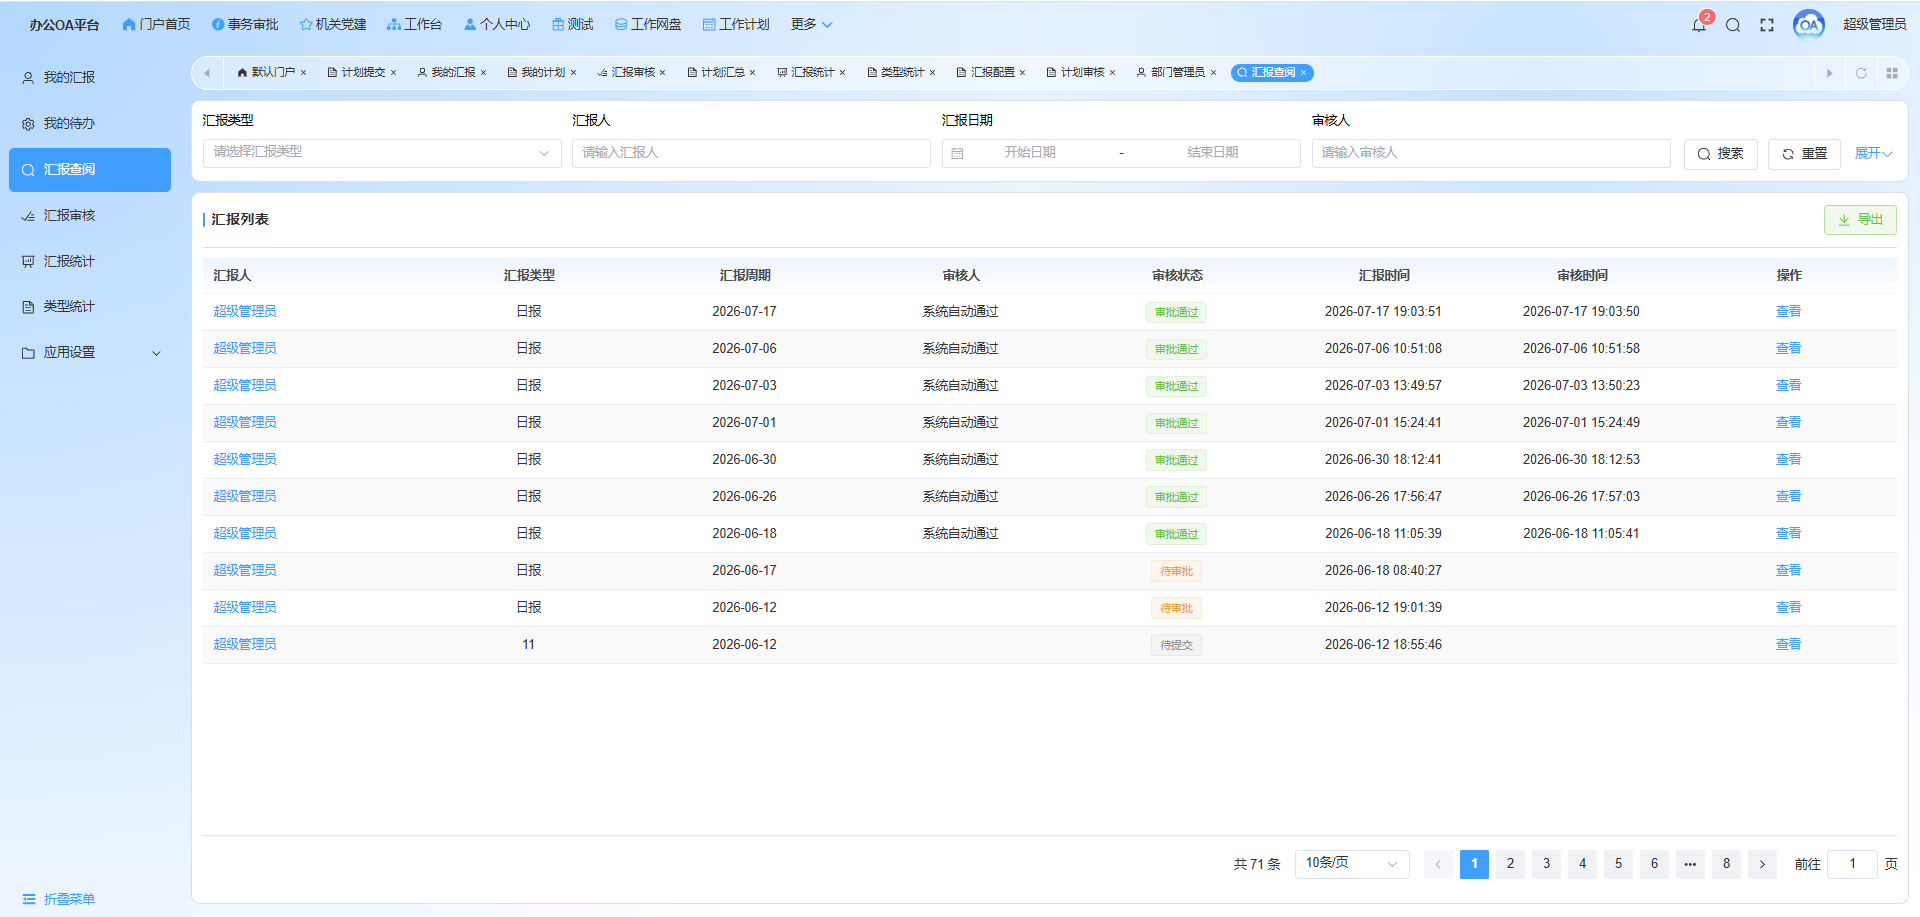This screenshot has width=1920, height=917.
Task: Close the 类型统计 tab
Action: tap(932, 73)
